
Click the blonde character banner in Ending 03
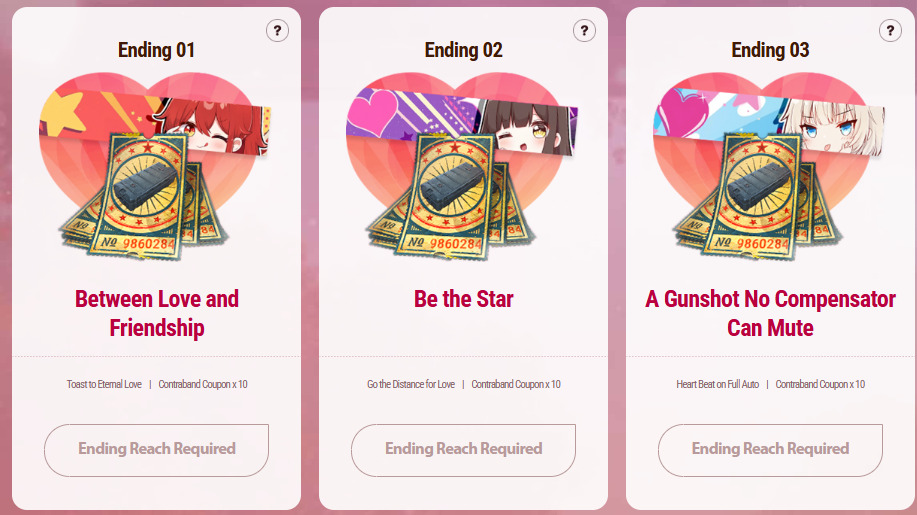tap(768, 123)
